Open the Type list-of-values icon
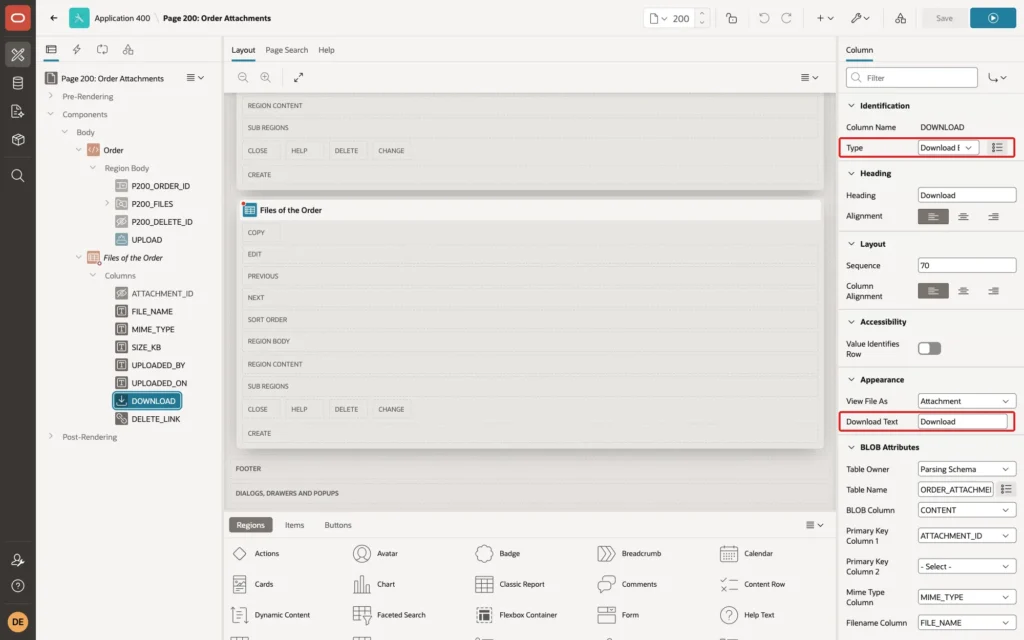 (x=997, y=148)
